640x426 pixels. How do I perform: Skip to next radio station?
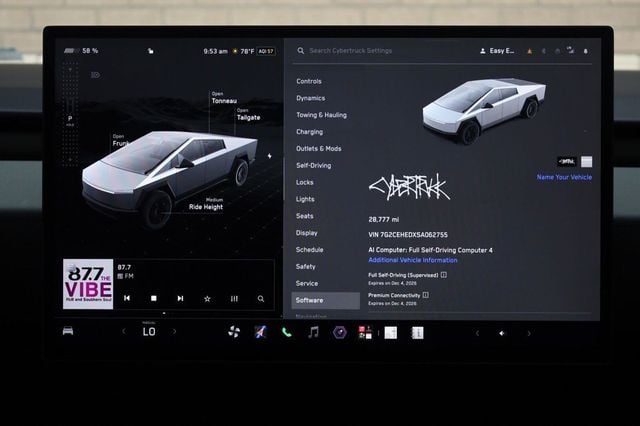(x=180, y=298)
